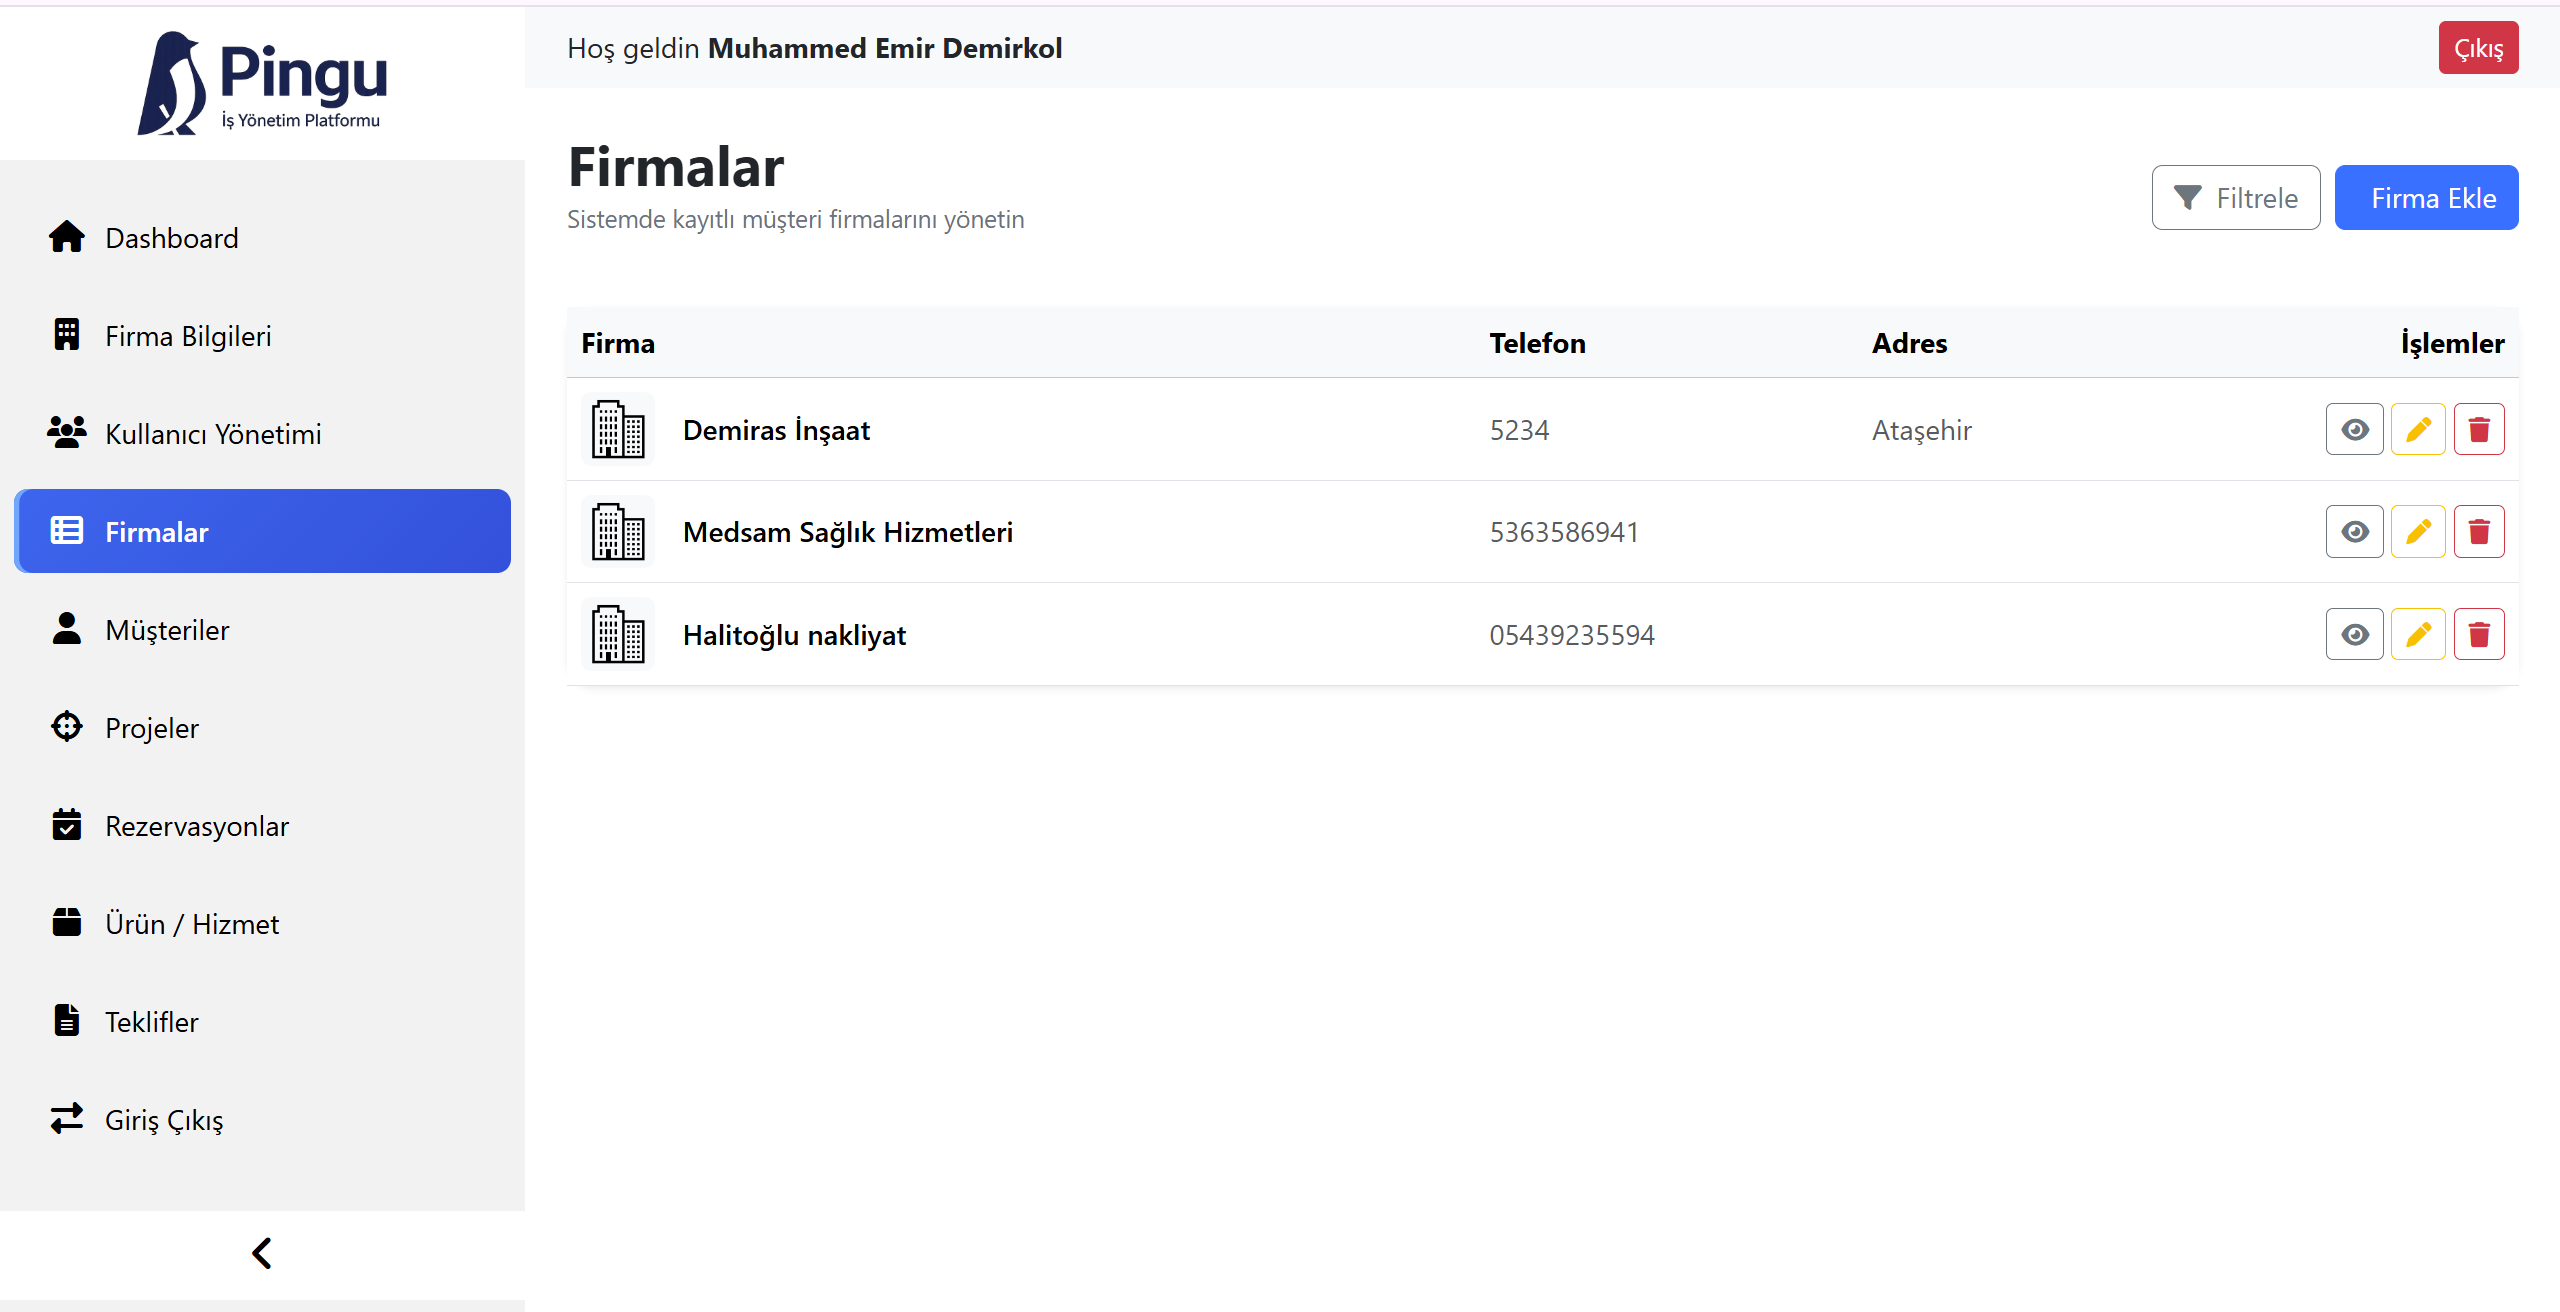
Task: Click edit pencil for Halitoğlu nakliyat
Action: pos(2417,635)
